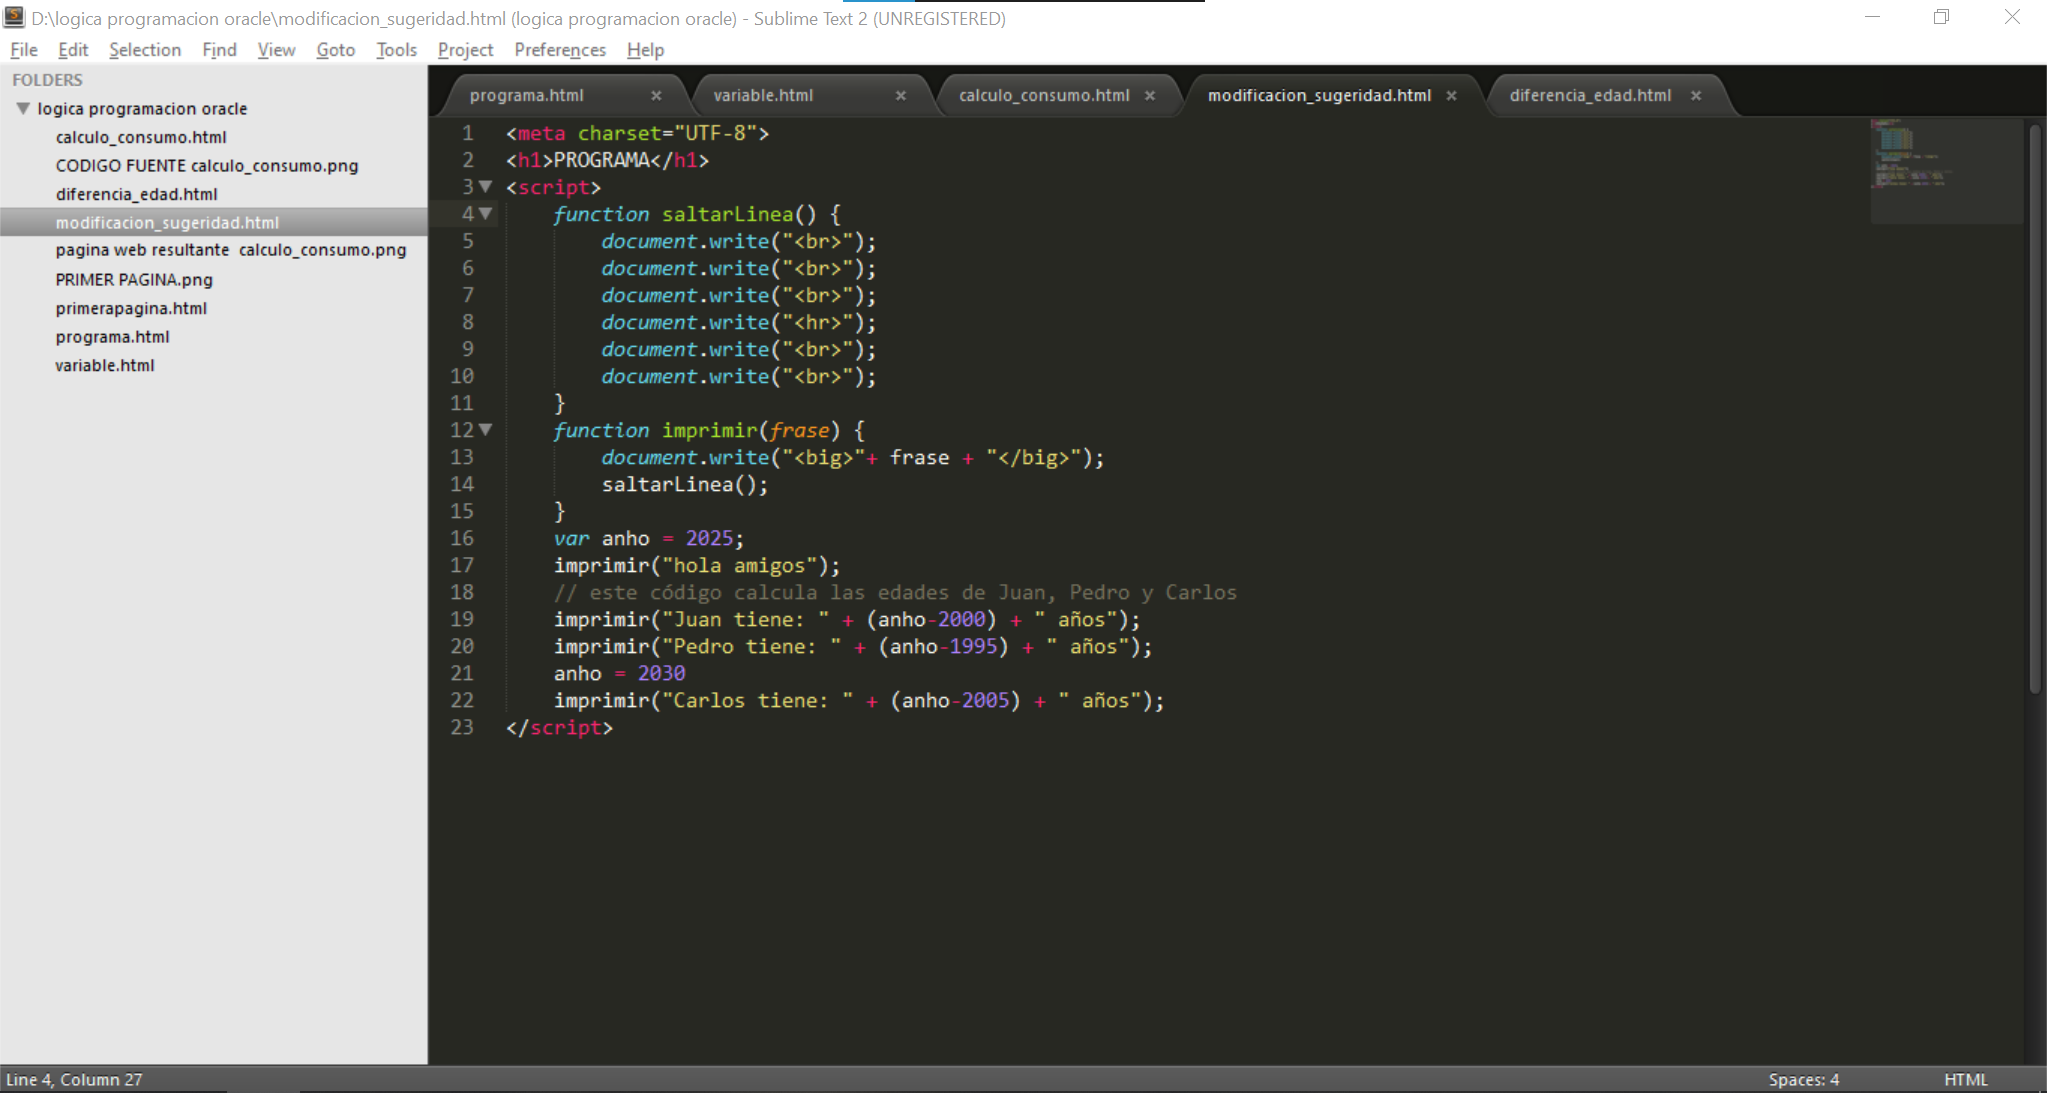Image resolution: width=2047 pixels, height=1093 pixels.
Task: Select the Tools menu
Action: click(x=398, y=50)
